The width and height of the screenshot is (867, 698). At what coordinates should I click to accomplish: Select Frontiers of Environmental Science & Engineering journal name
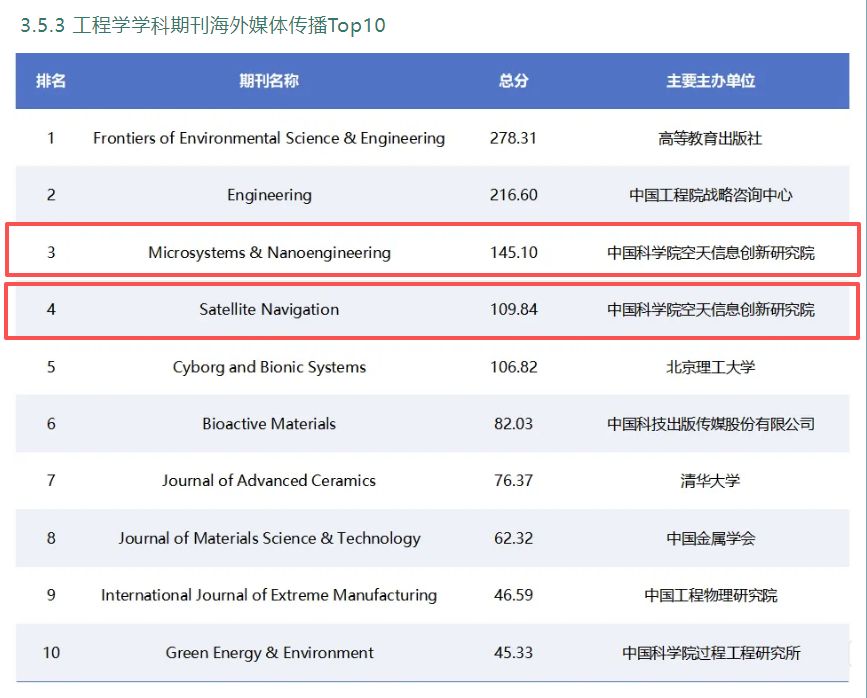click(269, 138)
